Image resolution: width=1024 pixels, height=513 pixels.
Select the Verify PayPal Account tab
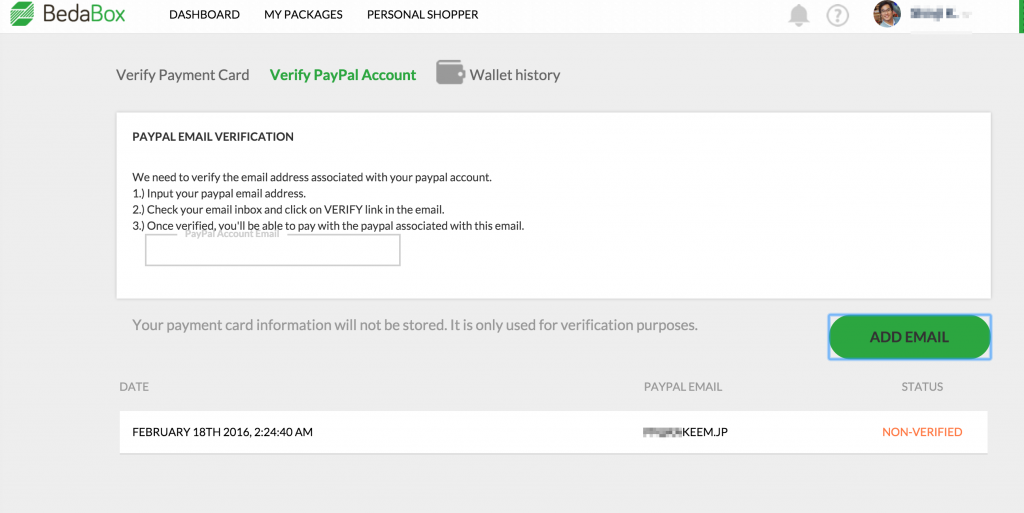point(343,75)
